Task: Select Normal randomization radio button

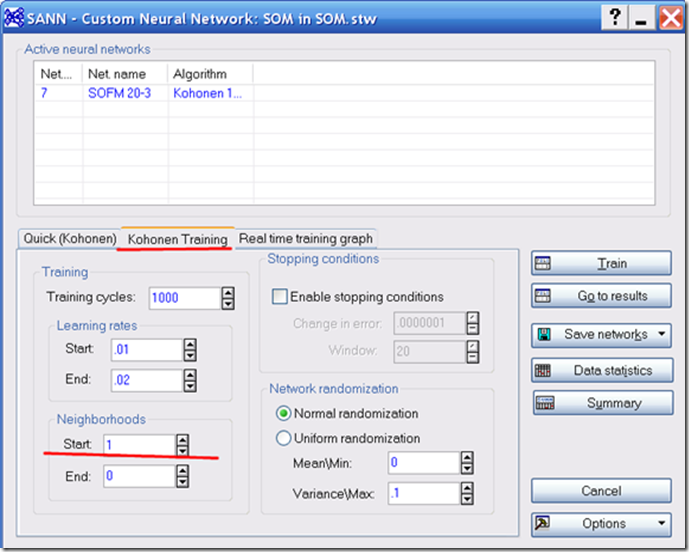Action: tap(283, 414)
